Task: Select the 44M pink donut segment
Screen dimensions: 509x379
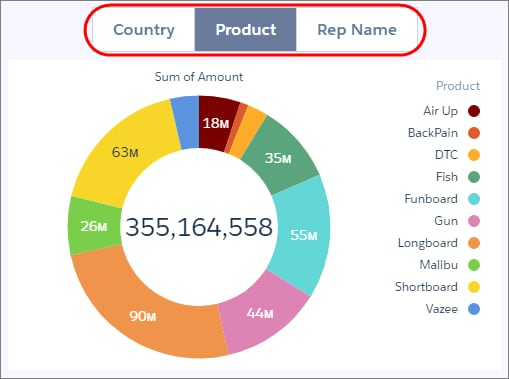Action: click(260, 313)
